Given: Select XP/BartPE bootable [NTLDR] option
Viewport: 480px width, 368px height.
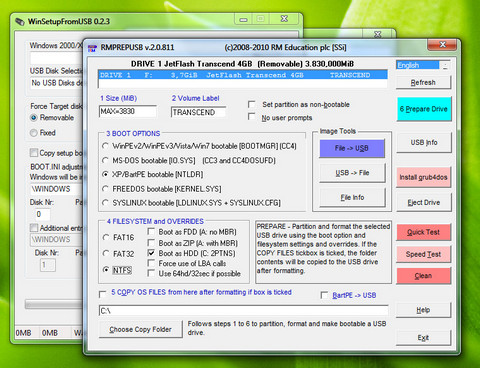Looking at the screenshot, I should (105, 174).
